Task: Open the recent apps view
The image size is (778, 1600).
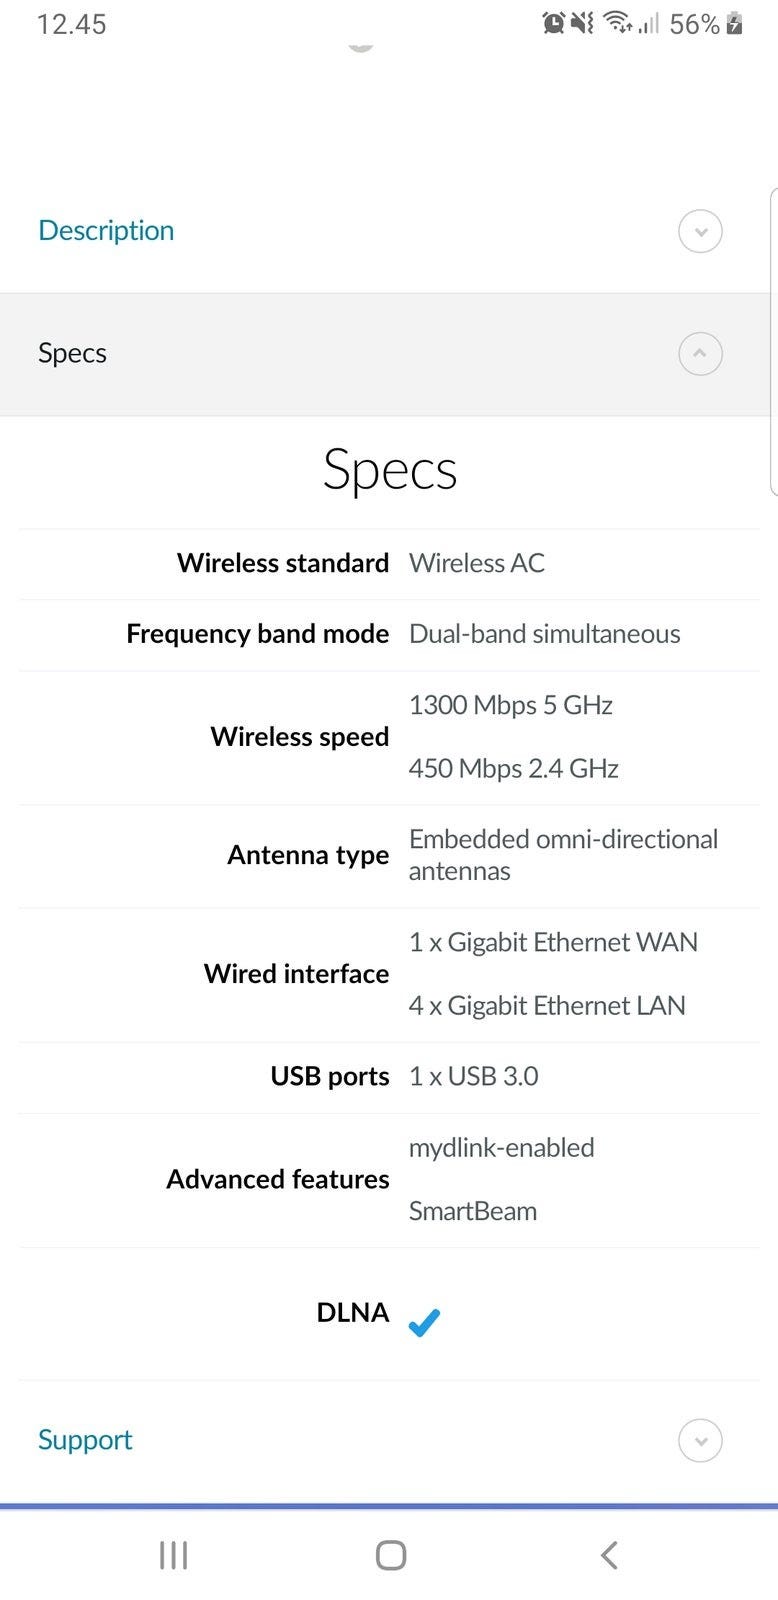Action: 173,1555
